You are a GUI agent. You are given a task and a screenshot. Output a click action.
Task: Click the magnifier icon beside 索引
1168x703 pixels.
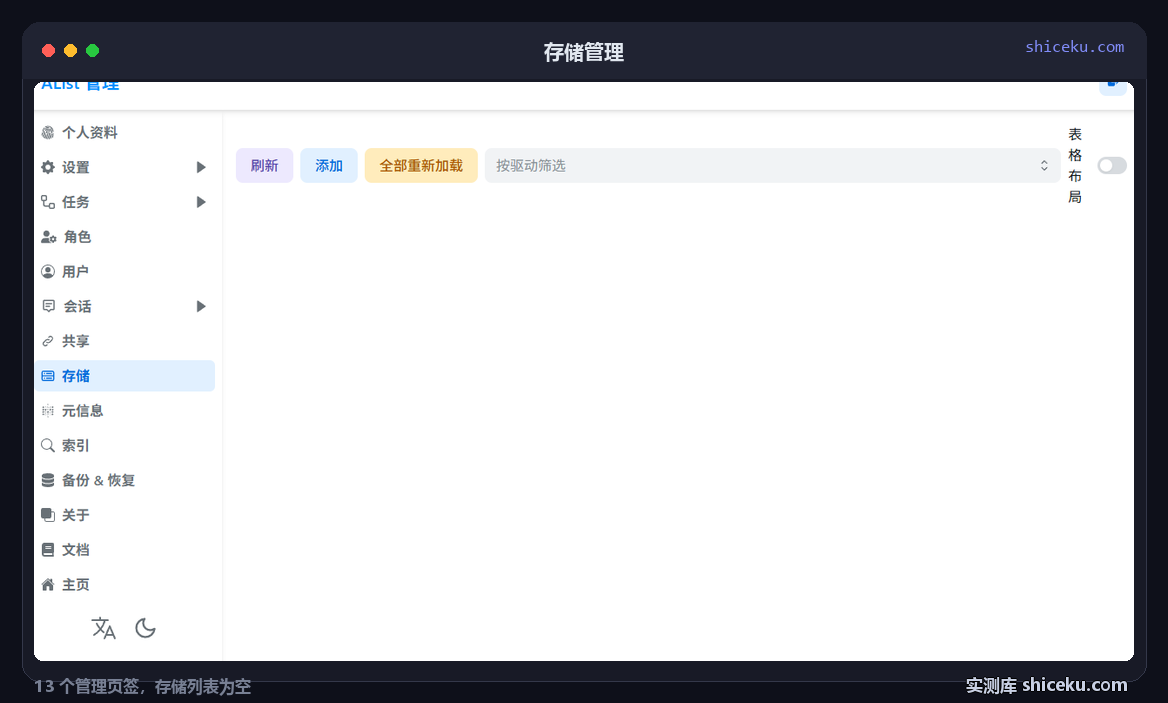coord(48,445)
